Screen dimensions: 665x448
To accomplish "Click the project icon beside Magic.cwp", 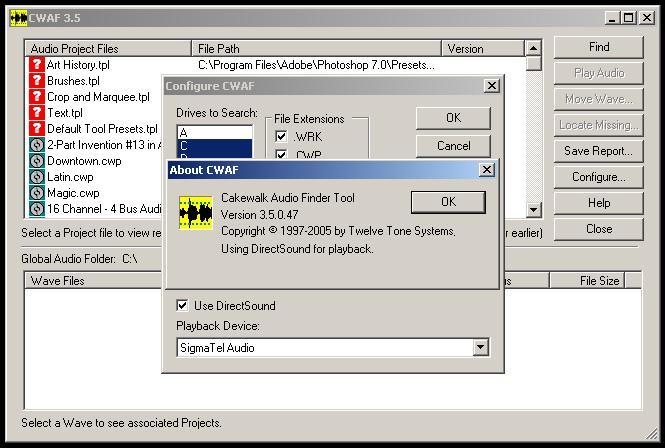I will (36, 193).
